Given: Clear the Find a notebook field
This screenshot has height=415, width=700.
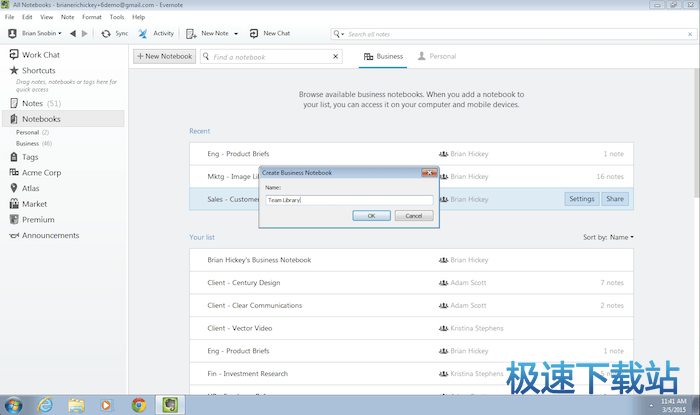Looking at the screenshot, I should 335,57.
